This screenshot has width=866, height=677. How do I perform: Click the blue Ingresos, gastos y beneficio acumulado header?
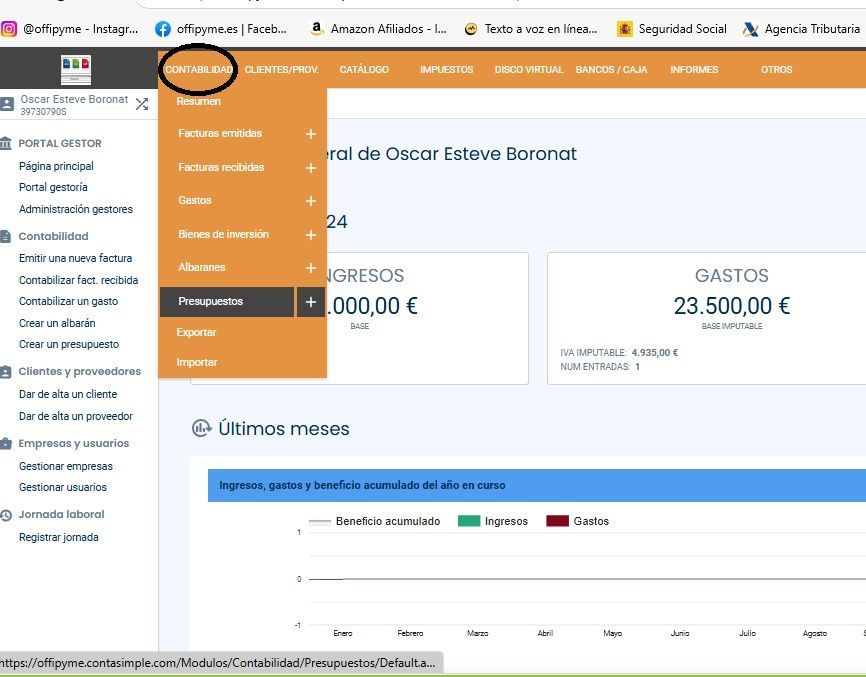coord(537,485)
